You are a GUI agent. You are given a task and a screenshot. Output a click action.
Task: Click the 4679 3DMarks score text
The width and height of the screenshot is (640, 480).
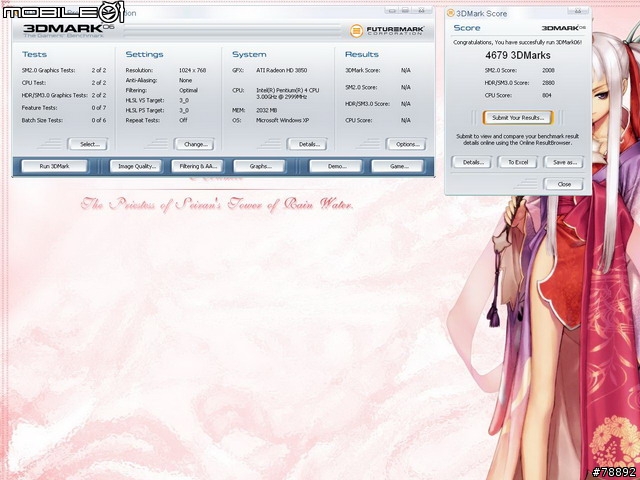click(518, 55)
